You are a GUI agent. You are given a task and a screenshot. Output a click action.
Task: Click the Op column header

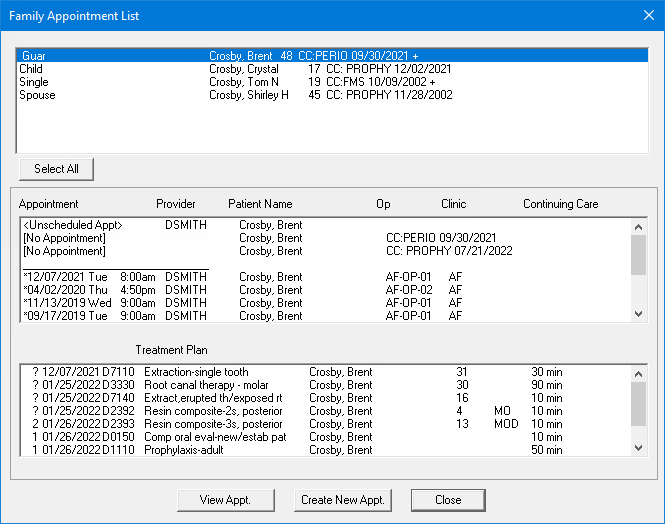(383, 204)
